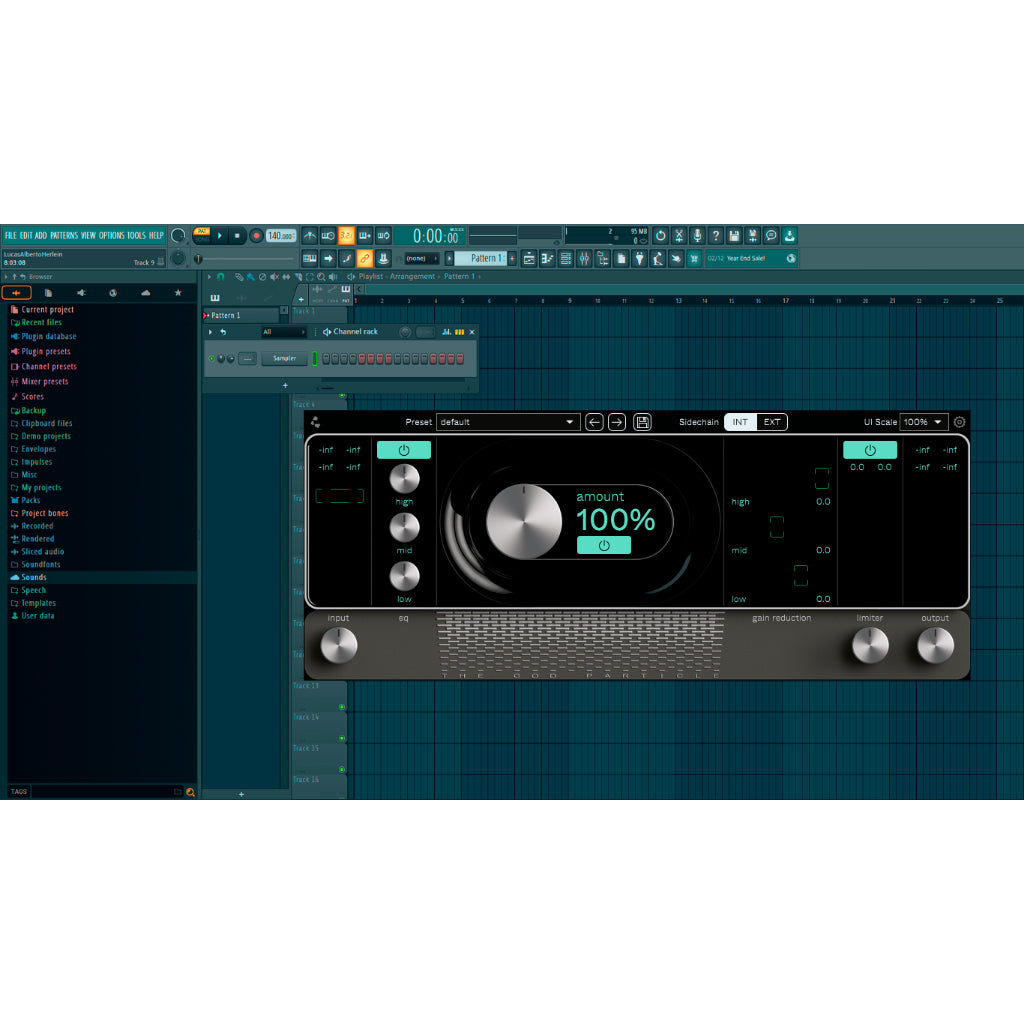Open the Preset dropdown showing default

[x=508, y=421]
